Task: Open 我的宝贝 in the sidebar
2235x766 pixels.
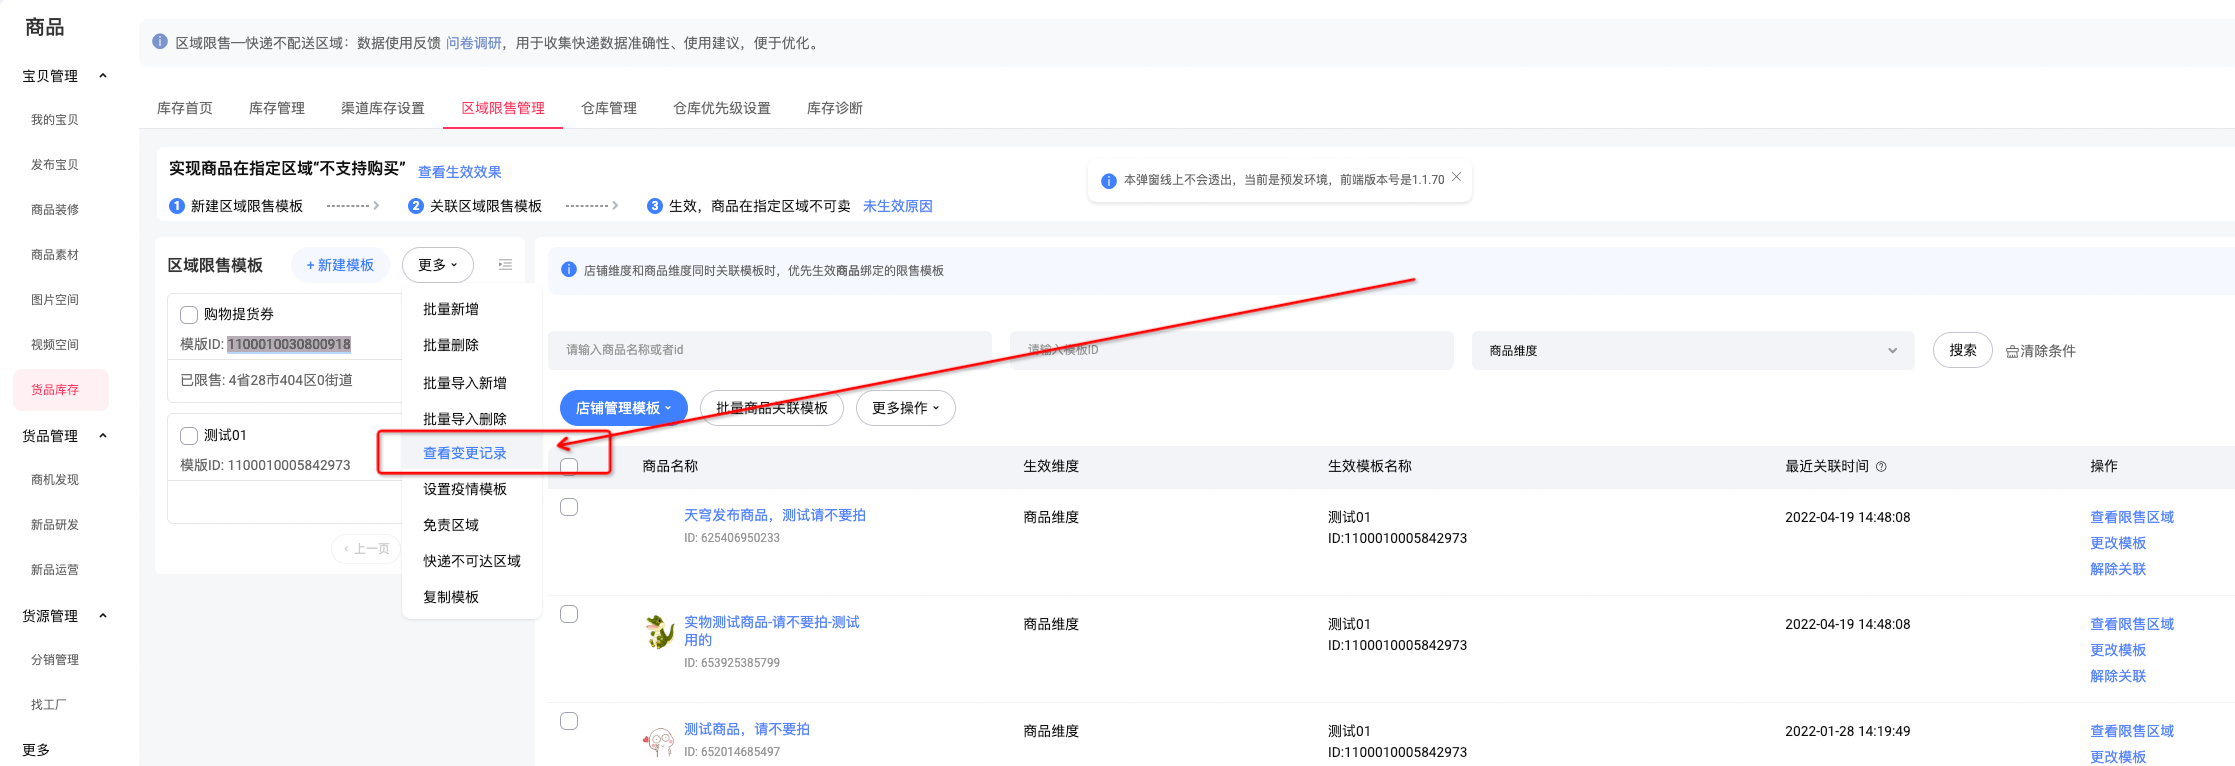Action: pyautogui.click(x=55, y=120)
